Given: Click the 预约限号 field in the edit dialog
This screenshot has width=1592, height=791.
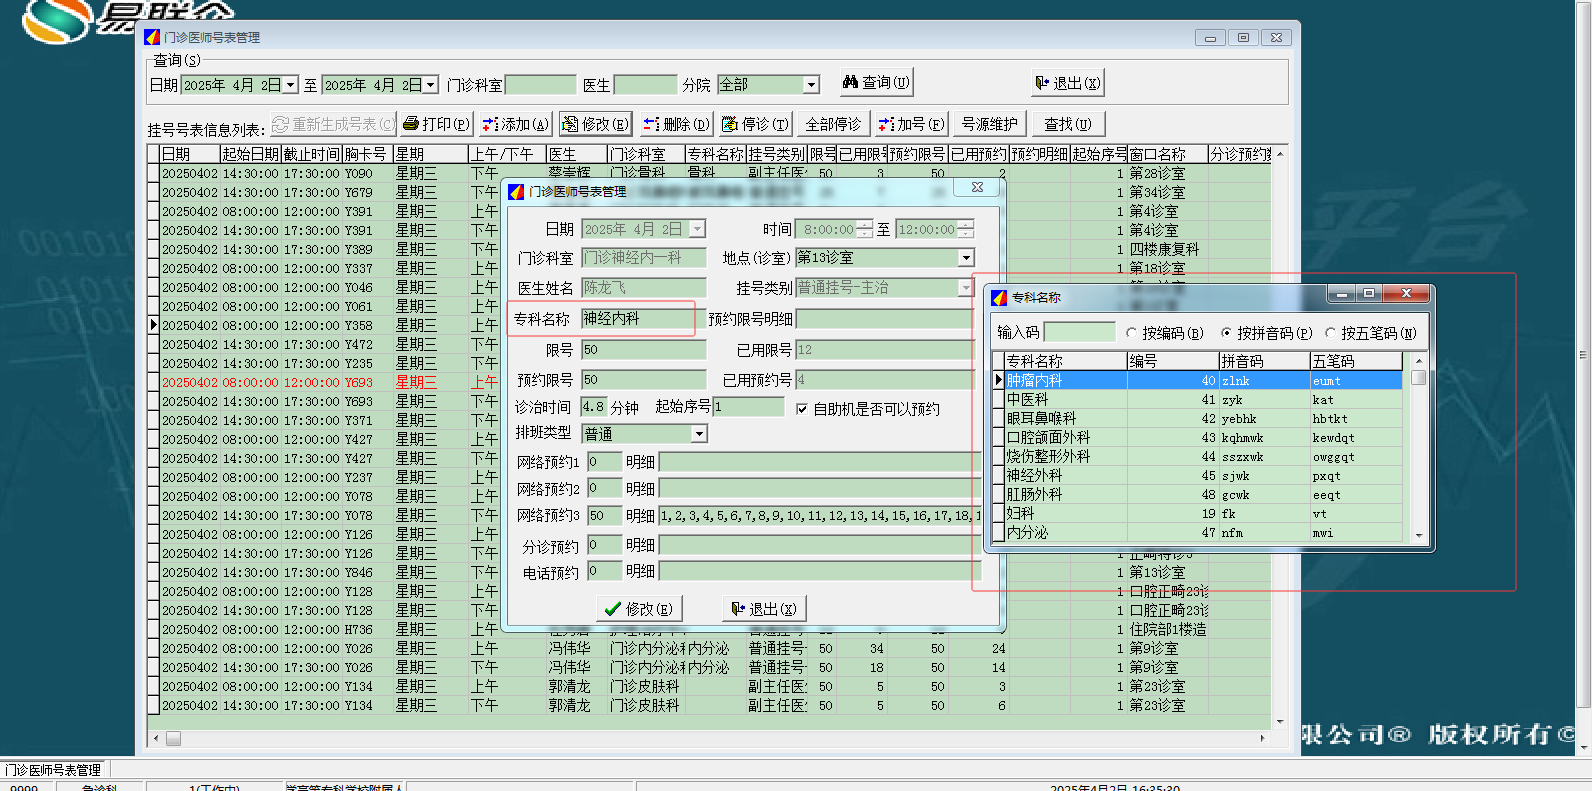Looking at the screenshot, I should pos(644,380).
